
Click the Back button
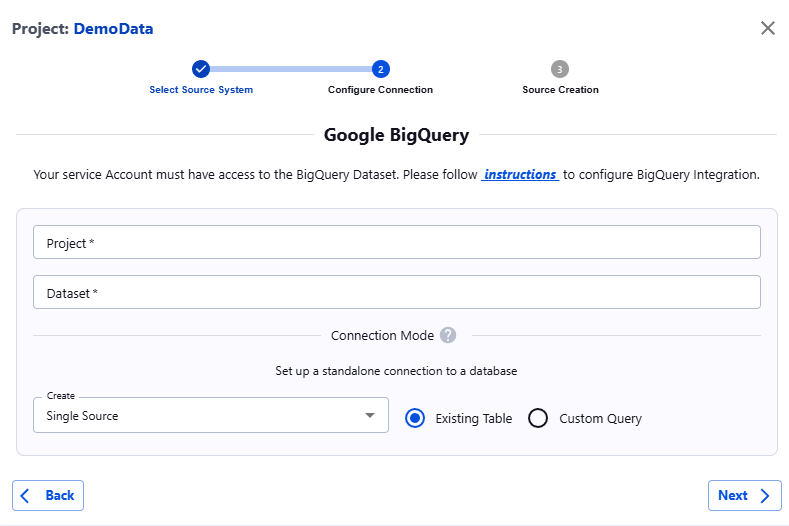pos(48,495)
